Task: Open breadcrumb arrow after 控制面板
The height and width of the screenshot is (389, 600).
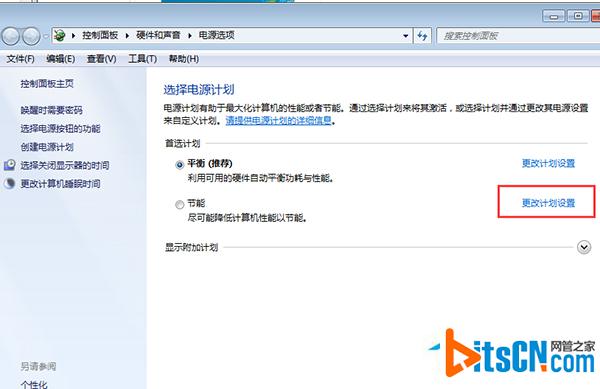Action: (127, 36)
